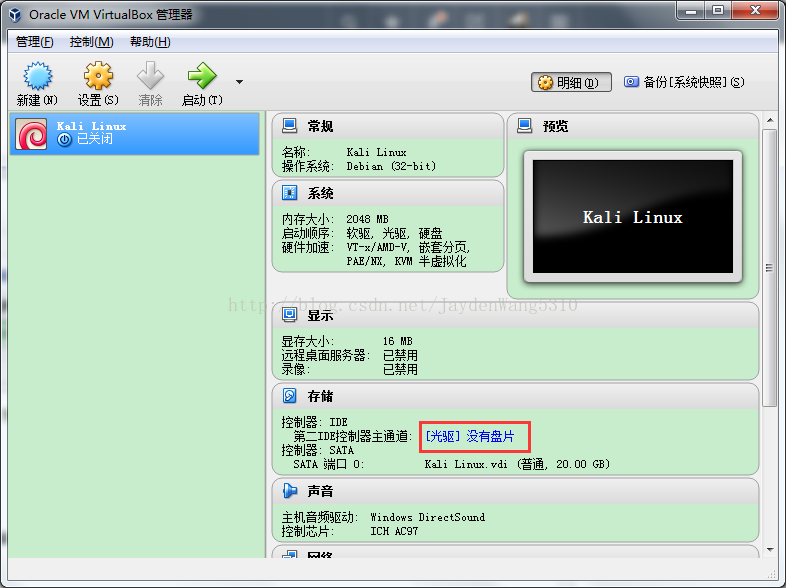Click the 系统 section chip icon
Screen dimensions: 786x588
click(289, 192)
